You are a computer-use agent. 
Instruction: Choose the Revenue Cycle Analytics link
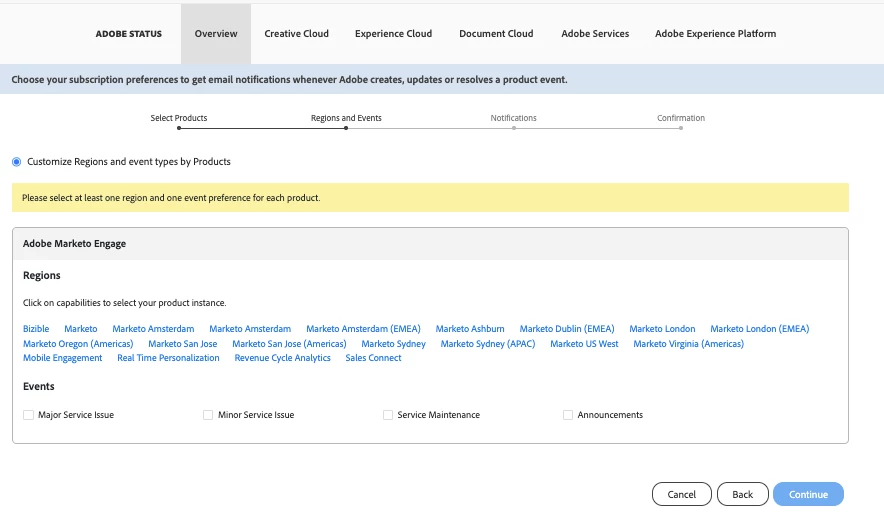point(282,358)
